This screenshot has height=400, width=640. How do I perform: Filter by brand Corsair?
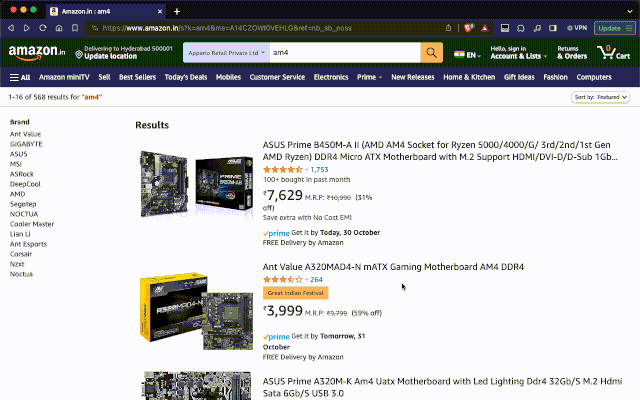coord(21,254)
